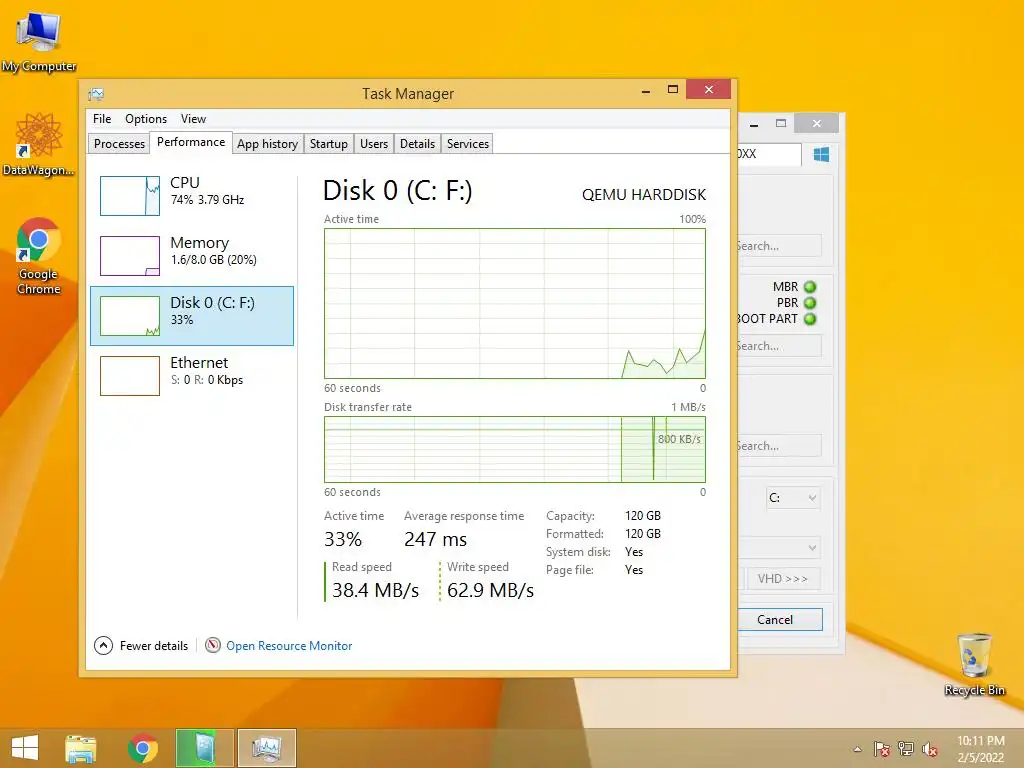Open the Recycle Bin icon
Screen dimensions: 1024x768
tap(974, 664)
